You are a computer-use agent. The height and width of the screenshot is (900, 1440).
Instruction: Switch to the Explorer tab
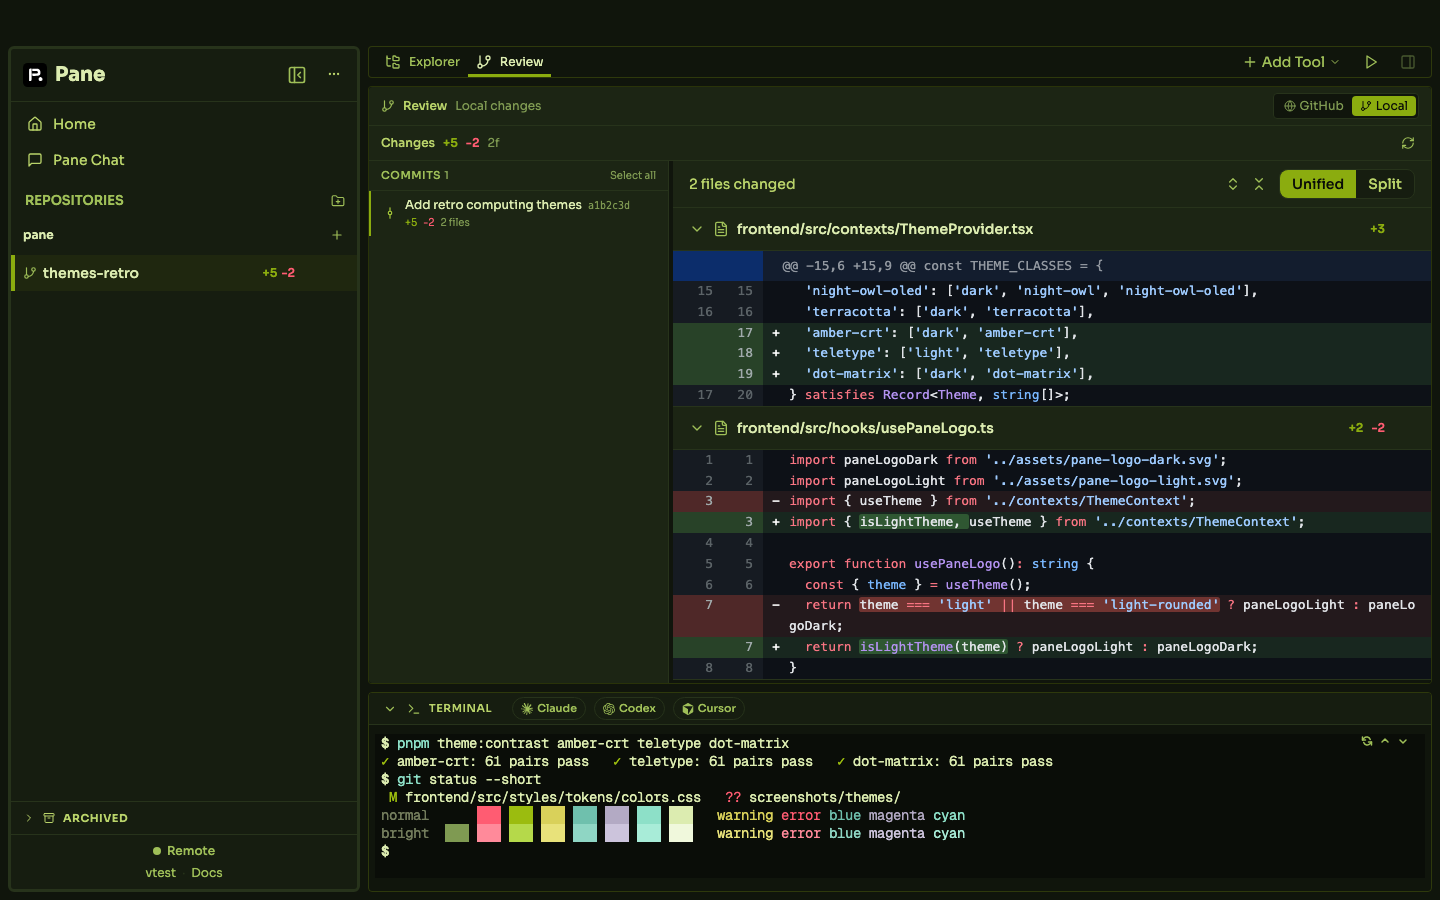click(x=423, y=62)
